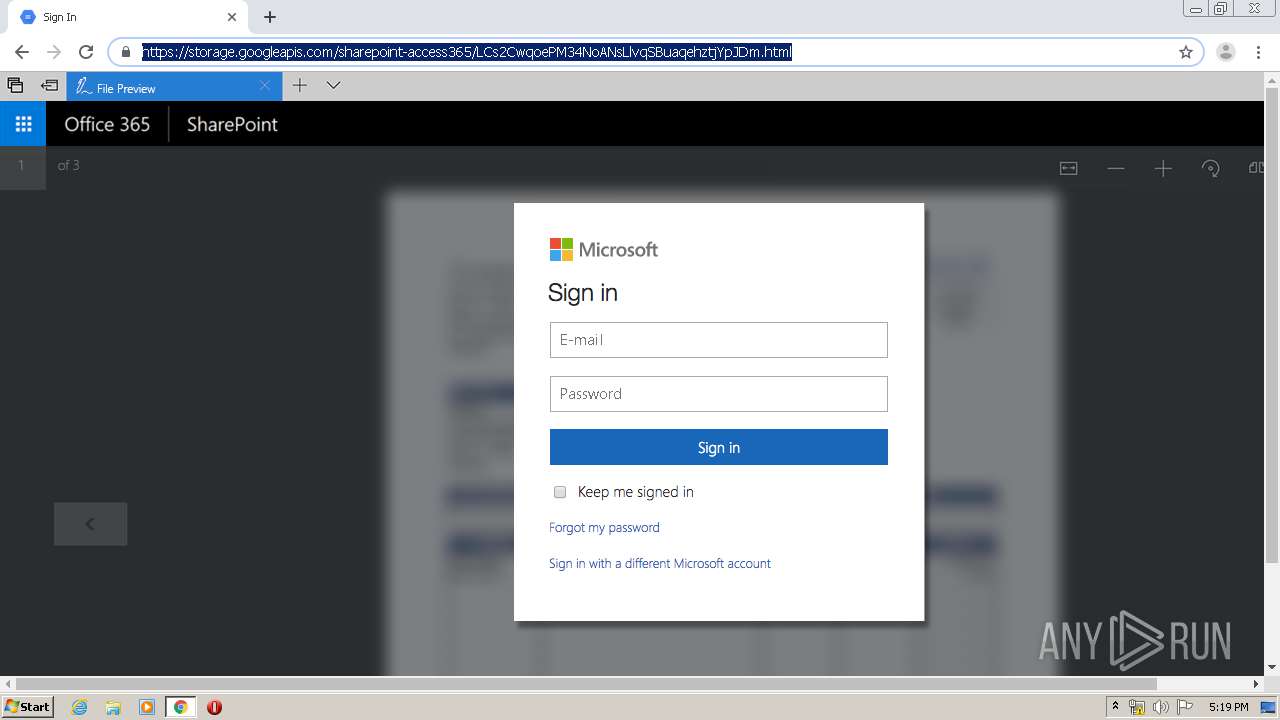Open a new Chrome tab
The width and height of the screenshot is (1280, 720).
tap(270, 17)
